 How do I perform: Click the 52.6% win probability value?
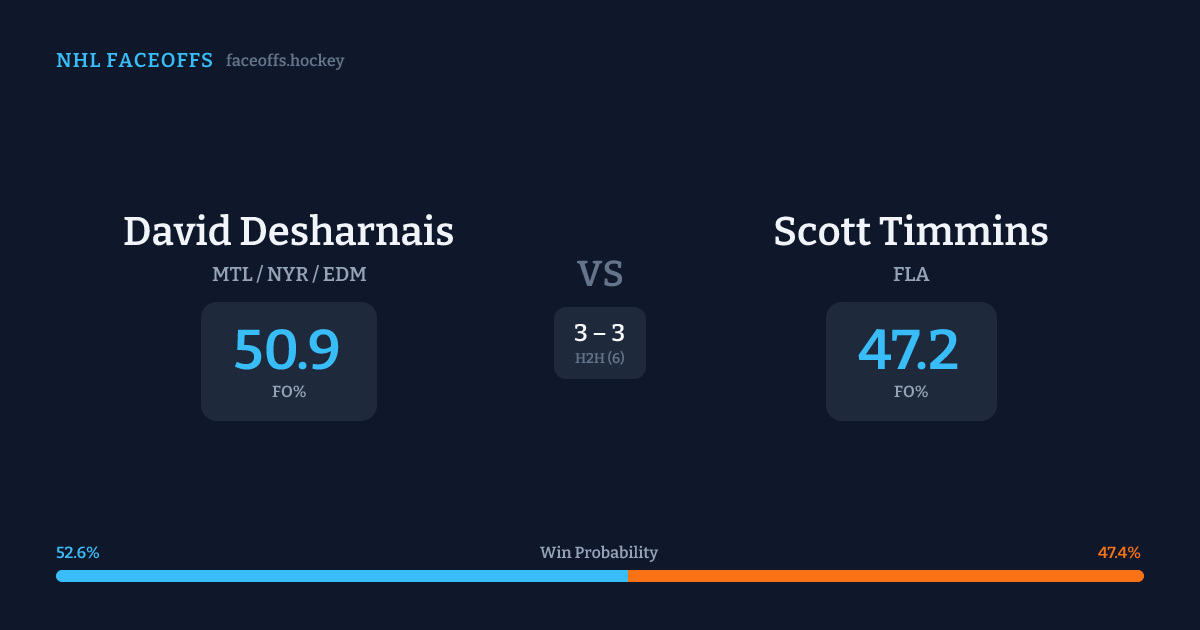78,553
